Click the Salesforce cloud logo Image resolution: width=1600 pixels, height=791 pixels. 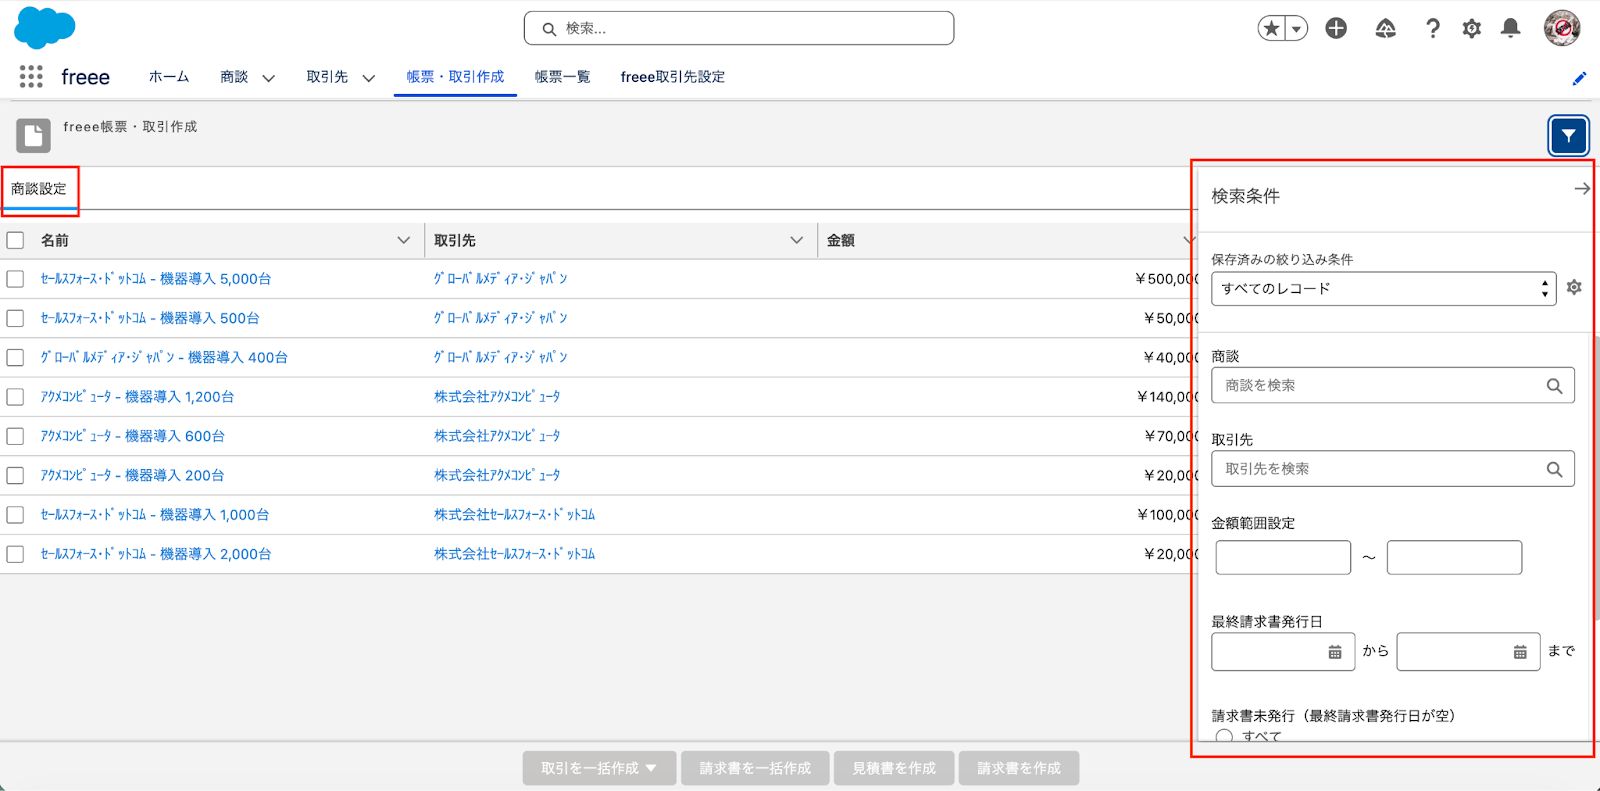[x=45, y=27]
